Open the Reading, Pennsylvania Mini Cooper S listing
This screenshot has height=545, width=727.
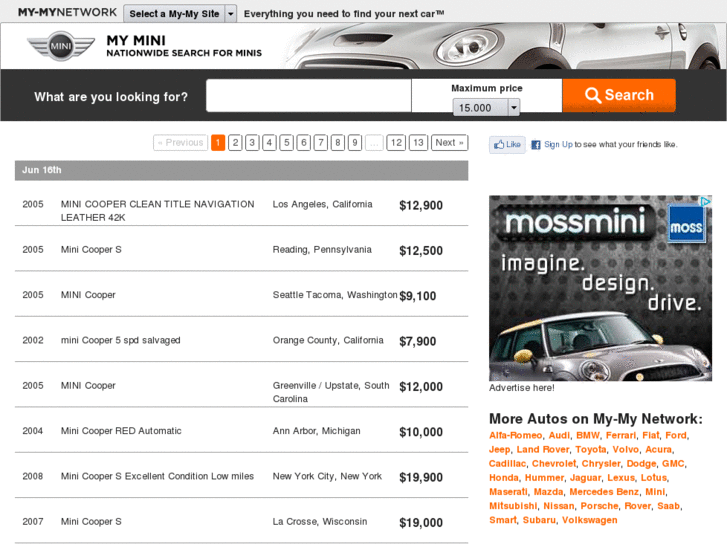[241, 250]
